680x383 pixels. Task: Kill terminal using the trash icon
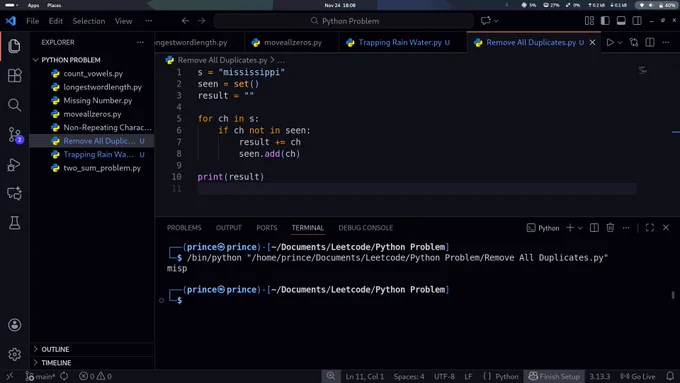pyautogui.click(x=610, y=228)
